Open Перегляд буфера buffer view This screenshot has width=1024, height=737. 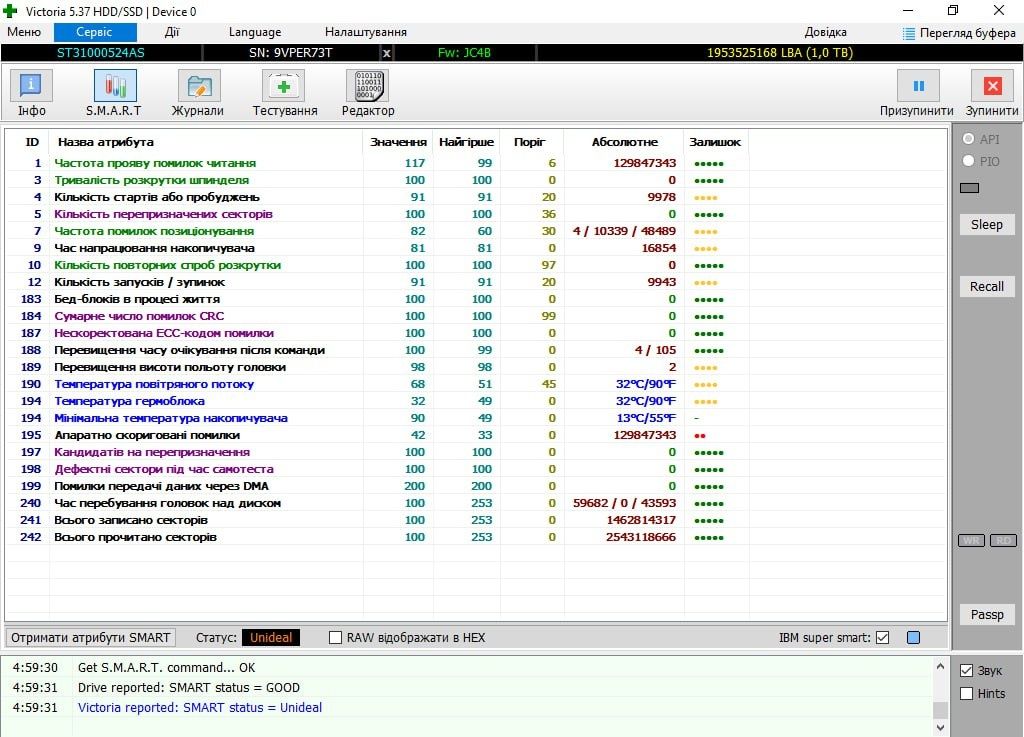[959, 33]
